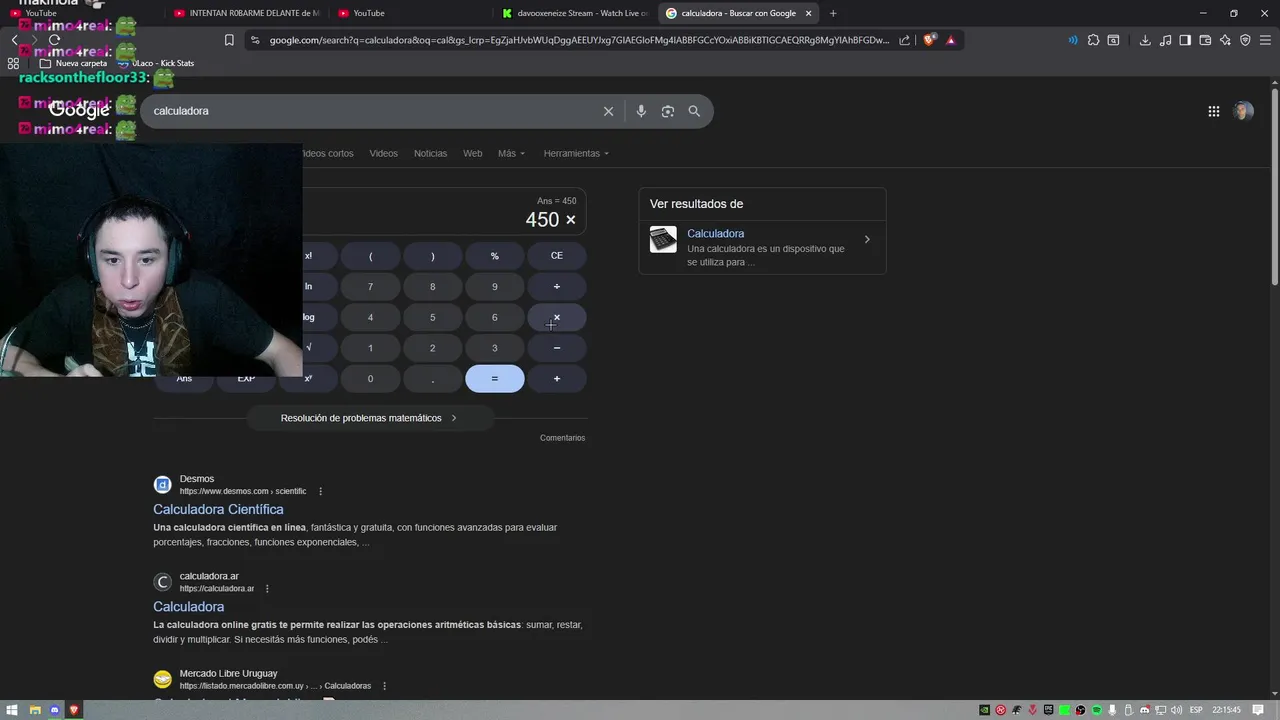Expand the Más filter dropdown
Image resolution: width=1280 pixels, height=720 pixels.
[x=511, y=153]
